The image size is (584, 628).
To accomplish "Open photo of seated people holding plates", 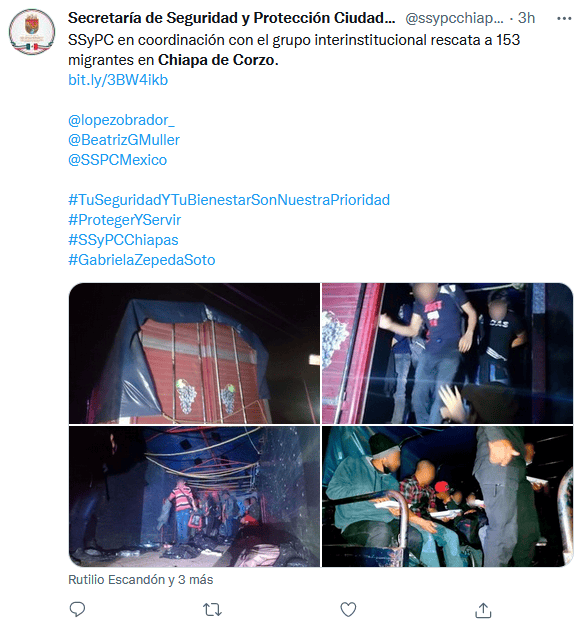I will pos(447,496).
